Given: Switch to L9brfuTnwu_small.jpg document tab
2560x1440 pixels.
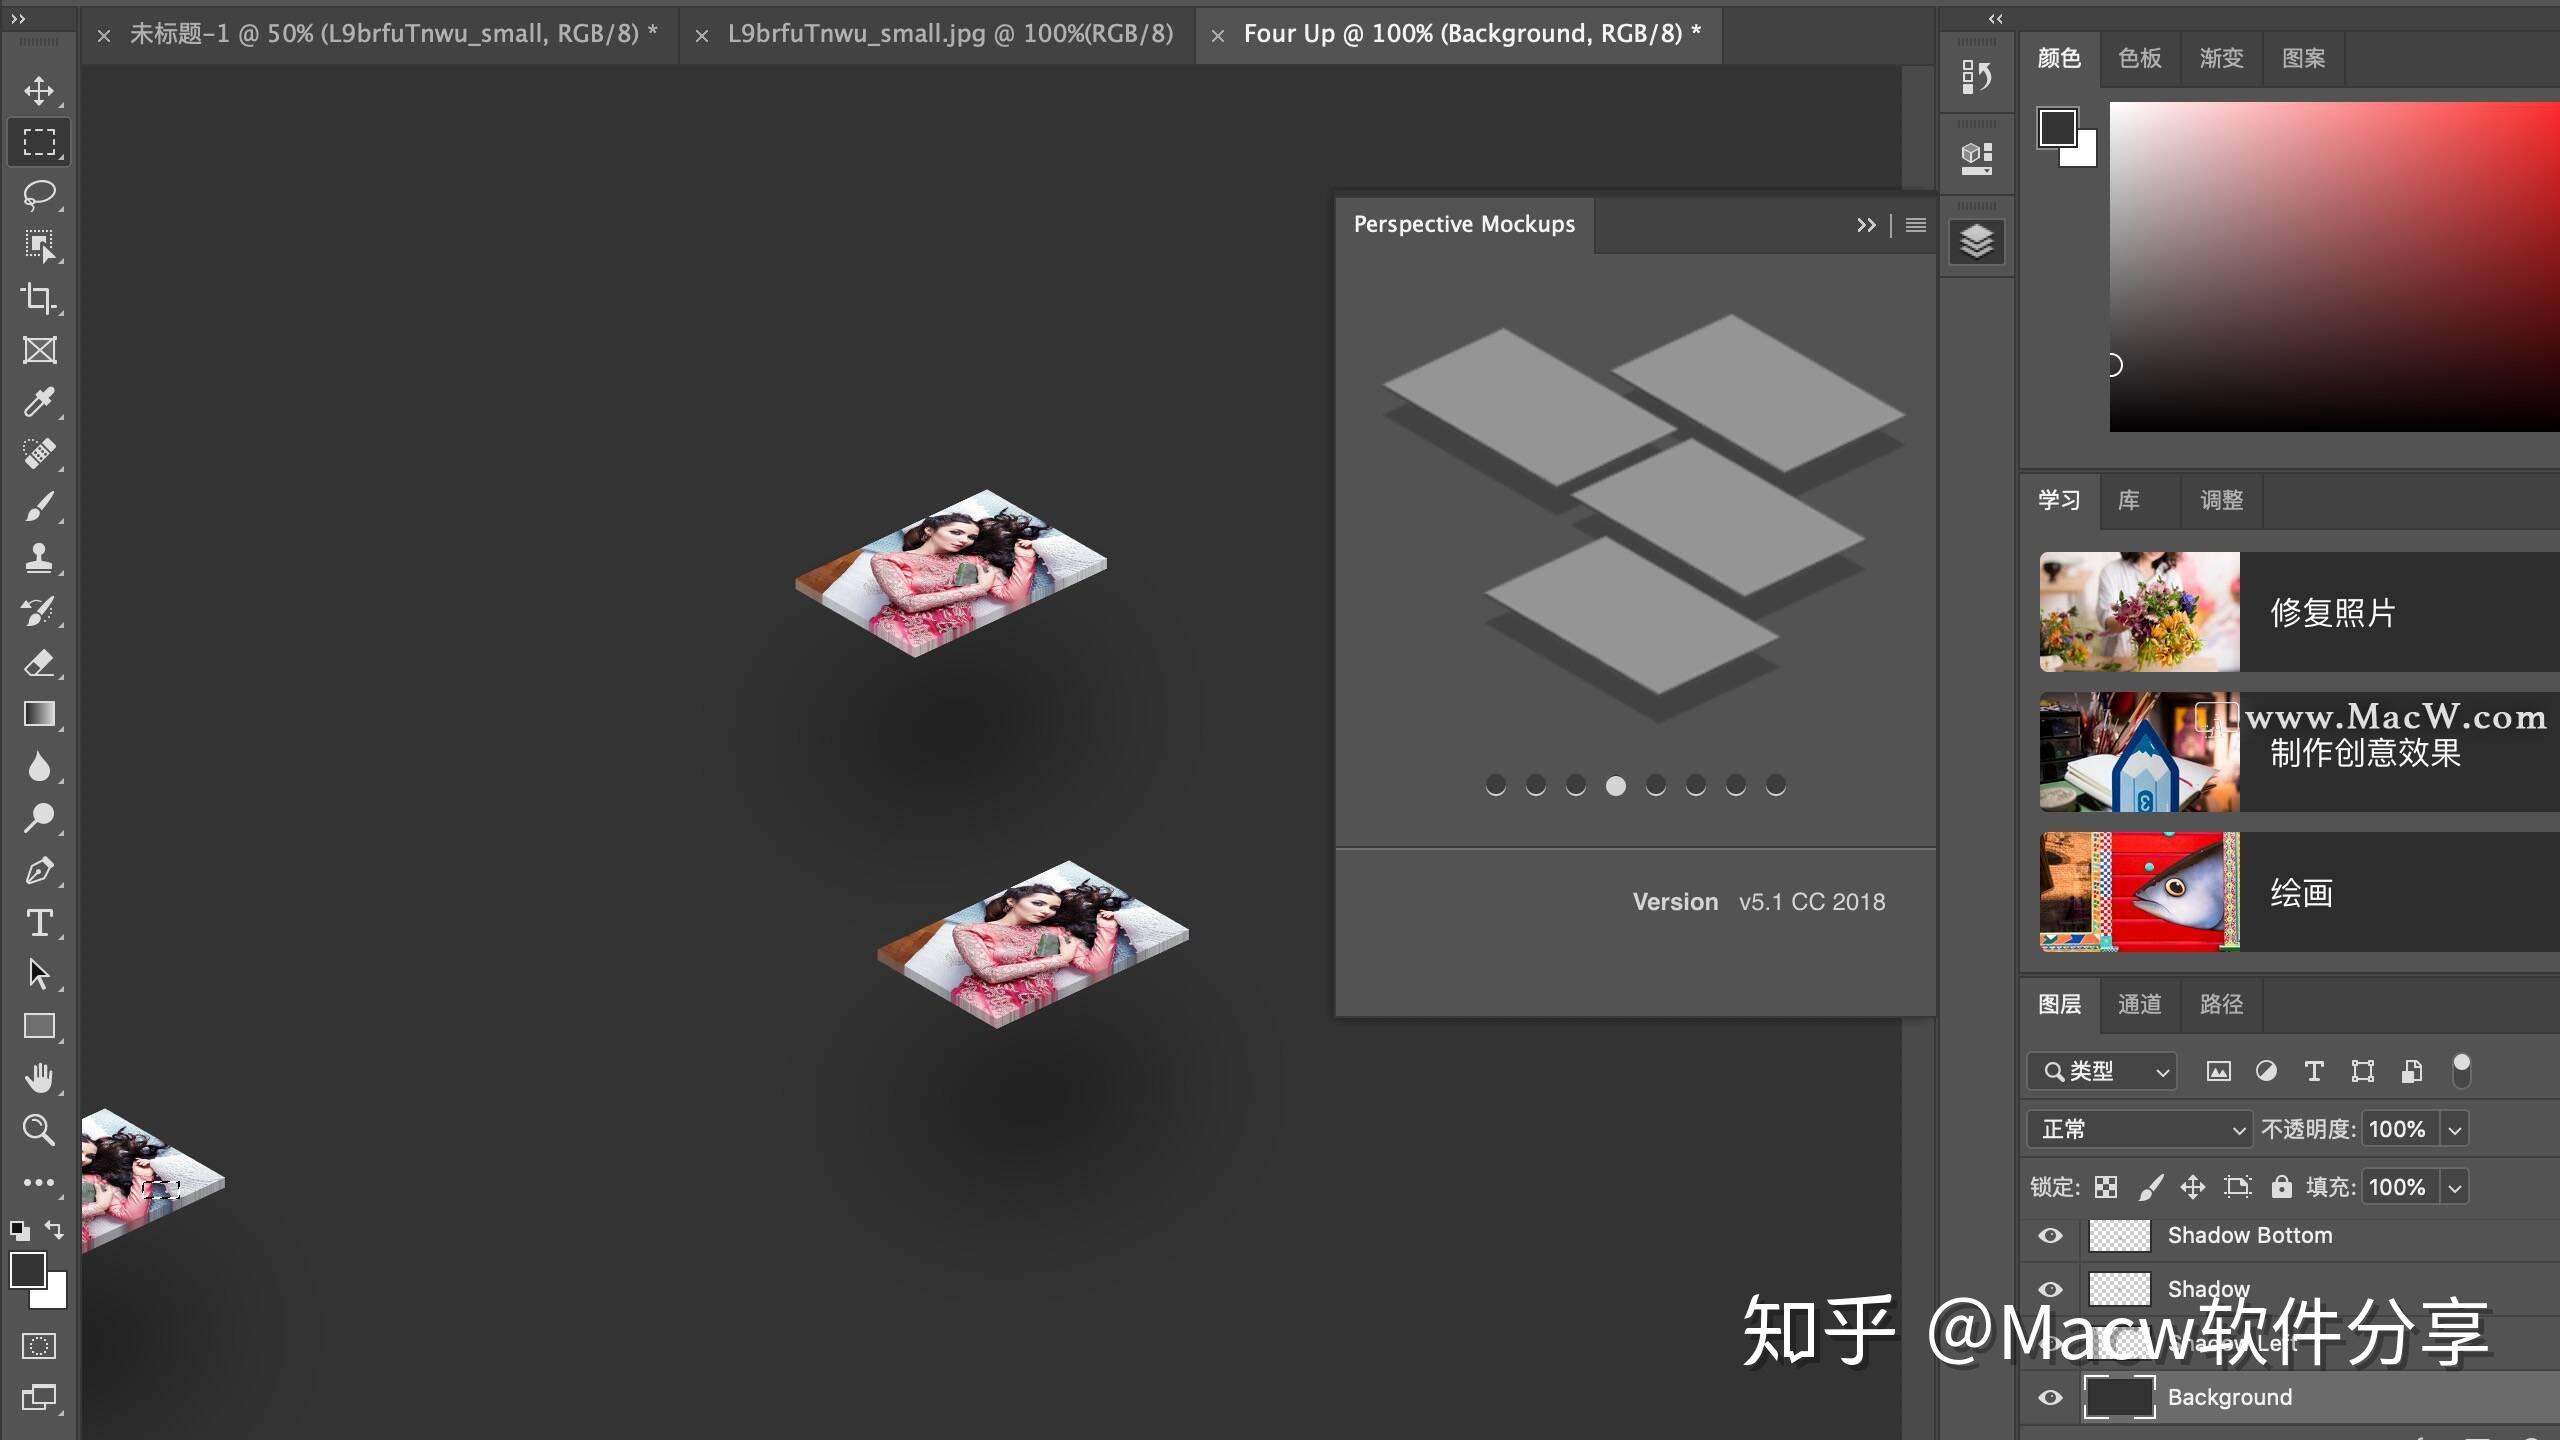Looking at the screenshot, I should tap(949, 34).
